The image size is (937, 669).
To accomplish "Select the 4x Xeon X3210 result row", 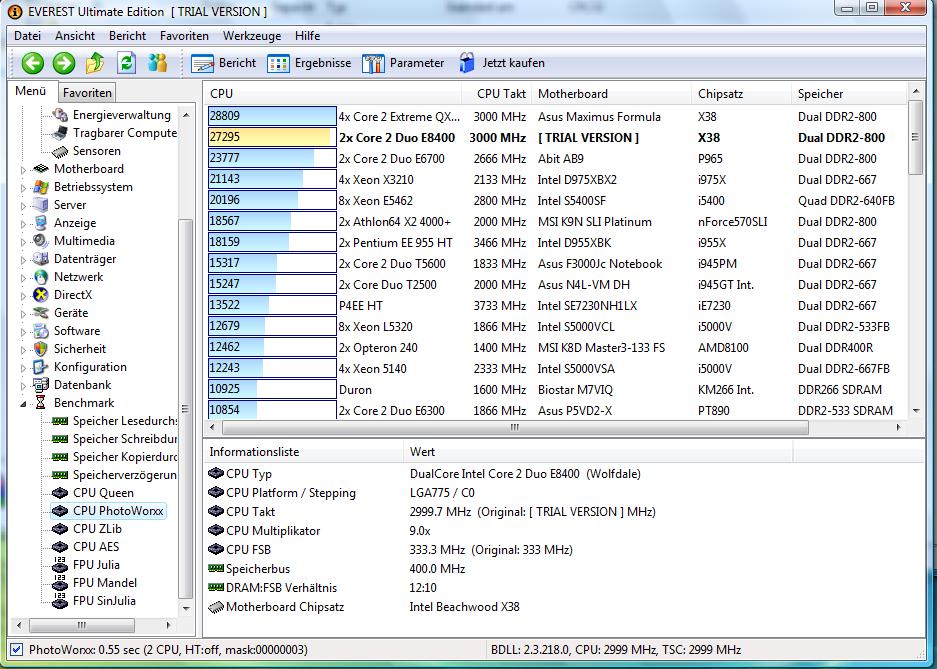I will 557,180.
